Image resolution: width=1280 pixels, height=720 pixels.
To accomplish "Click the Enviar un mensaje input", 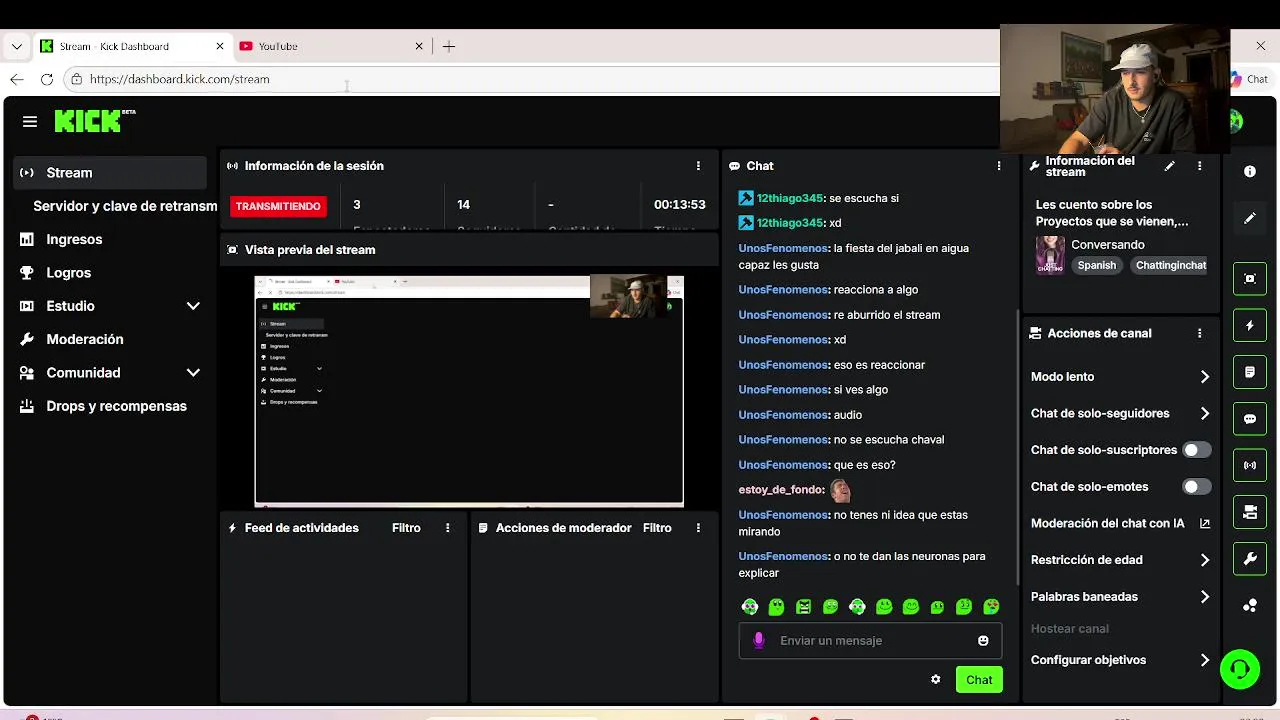I will pos(870,640).
